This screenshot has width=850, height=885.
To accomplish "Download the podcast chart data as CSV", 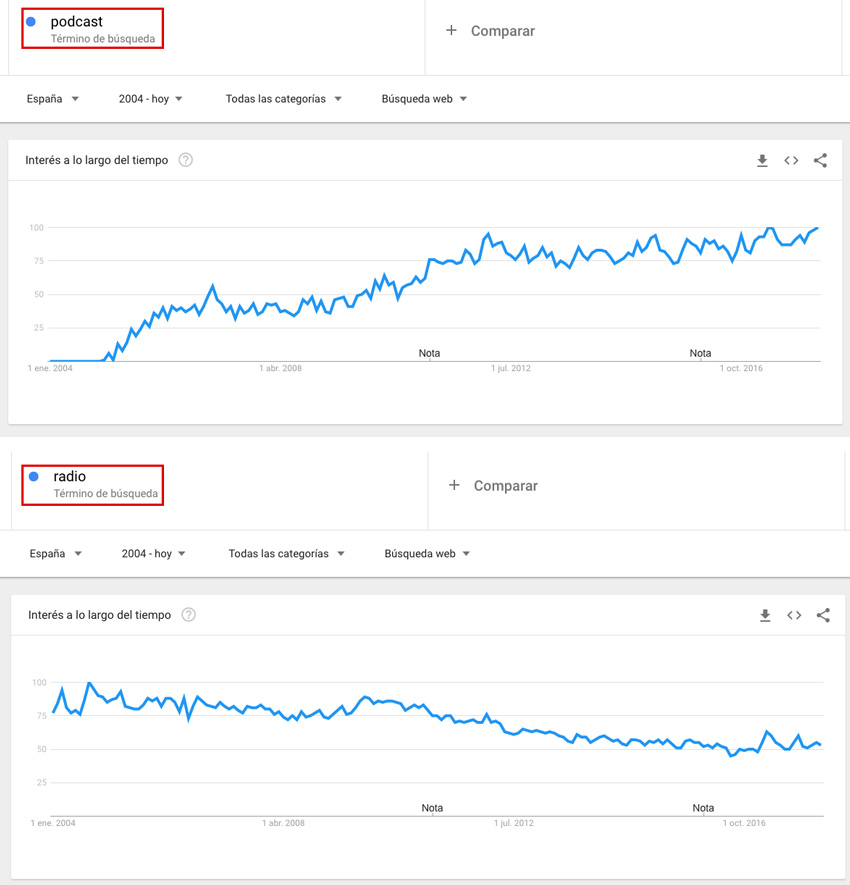I will click(762, 159).
